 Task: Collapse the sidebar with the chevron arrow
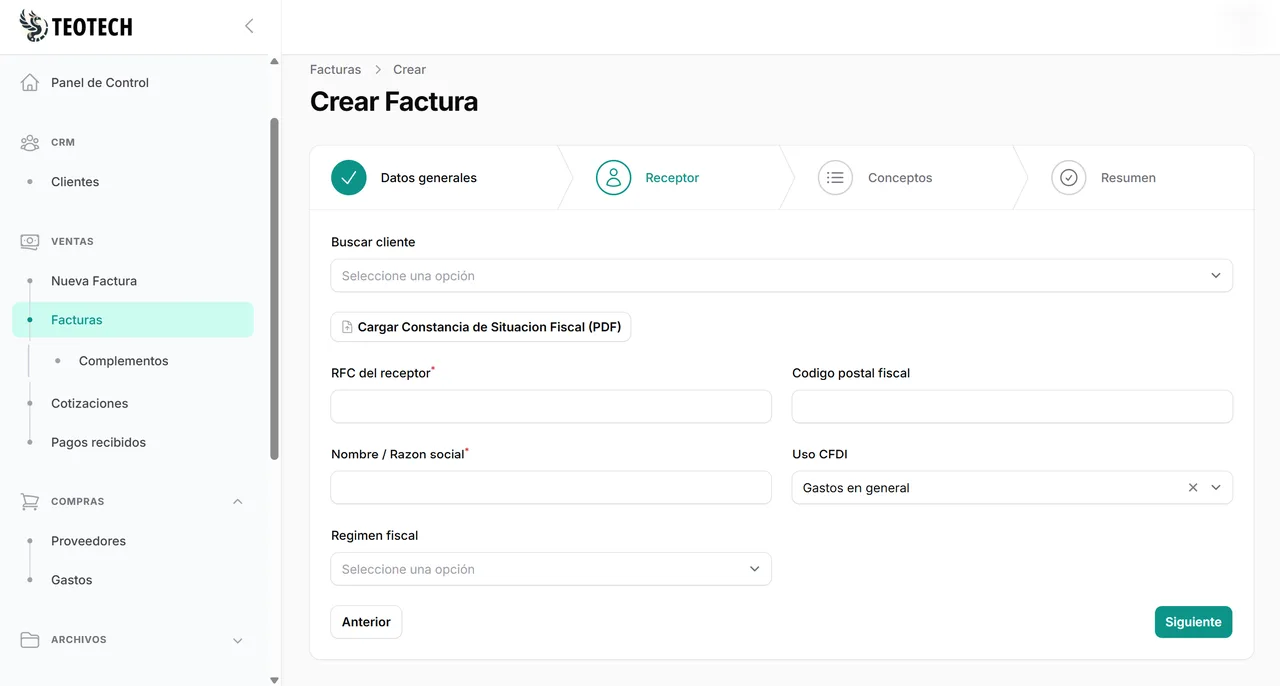[249, 26]
